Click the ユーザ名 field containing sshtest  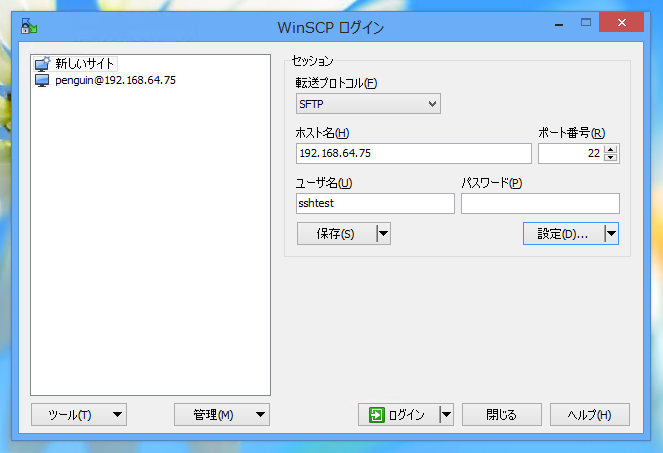375,203
